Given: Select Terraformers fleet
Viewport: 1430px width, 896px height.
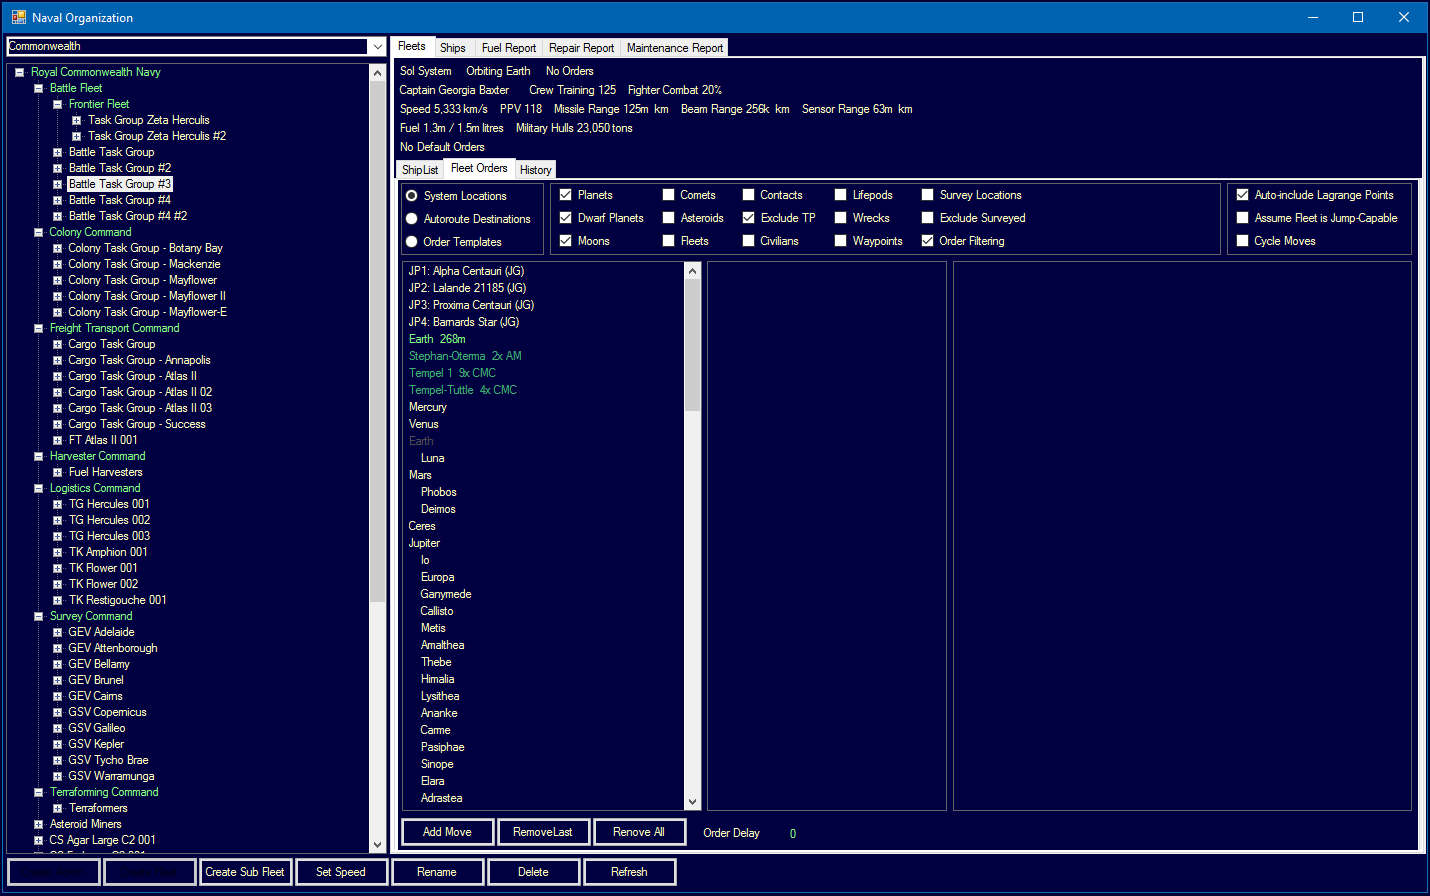Looking at the screenshot, I should [98, 808].
